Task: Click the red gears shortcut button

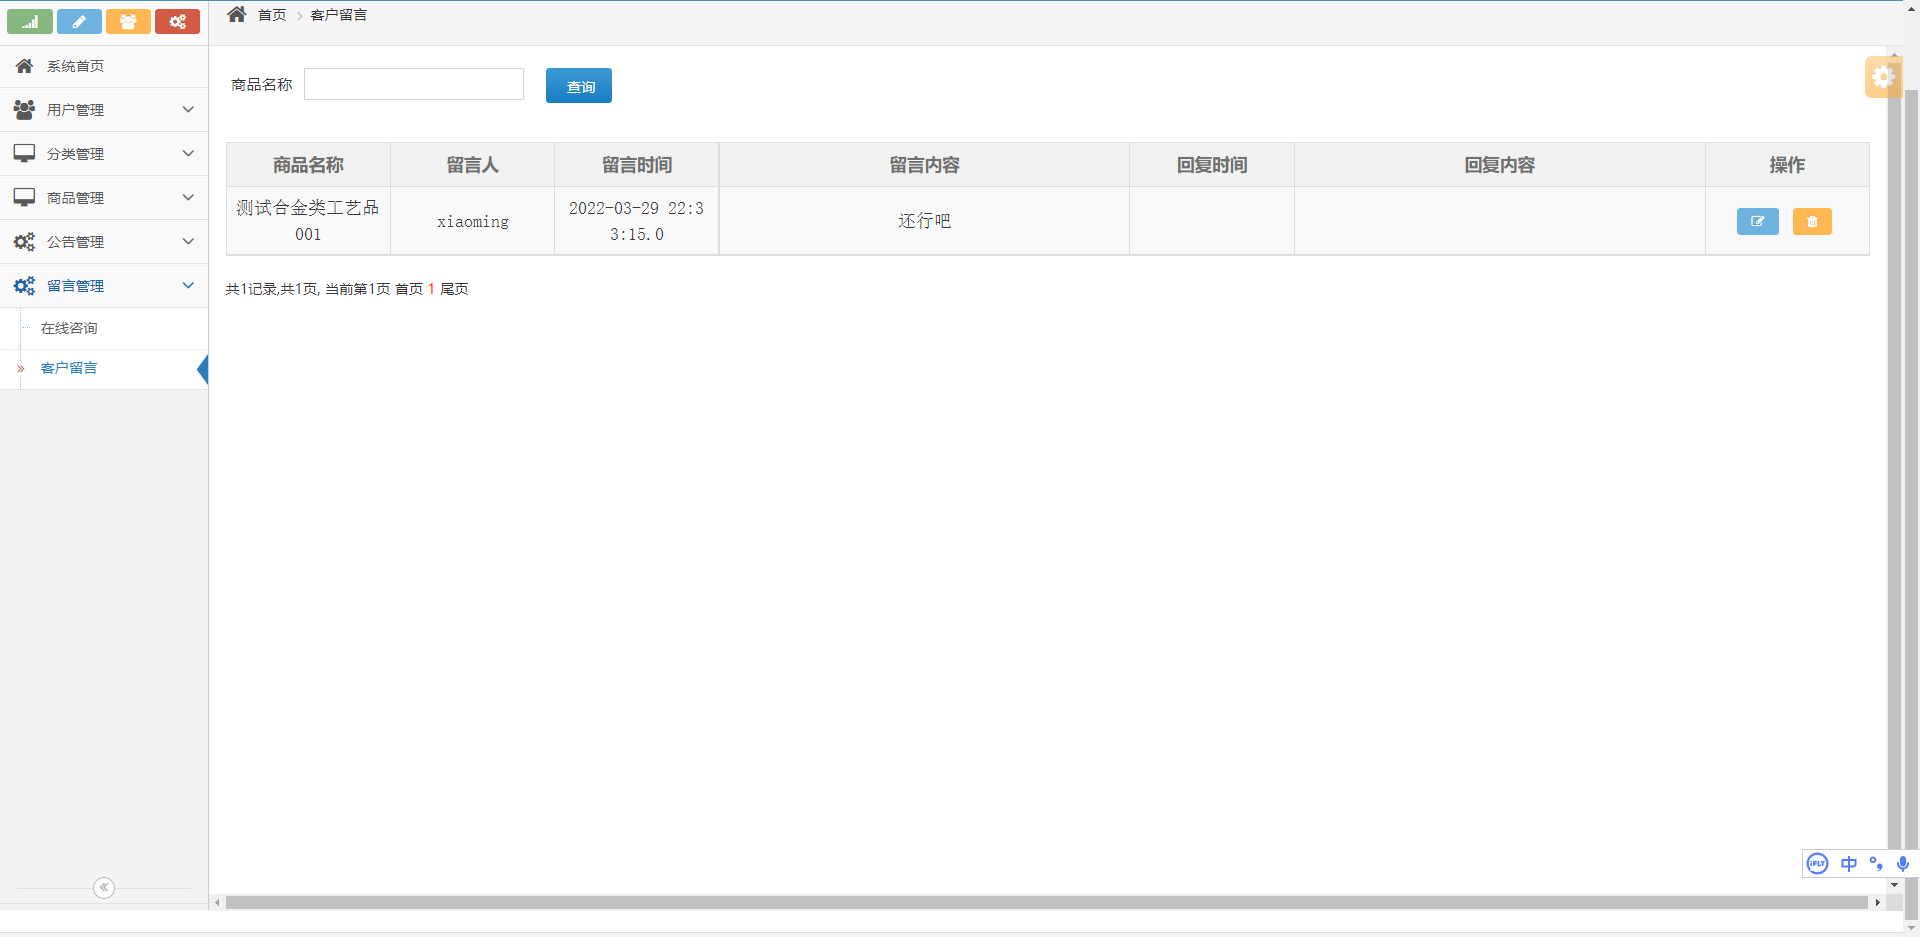Action: click(177, 21)
